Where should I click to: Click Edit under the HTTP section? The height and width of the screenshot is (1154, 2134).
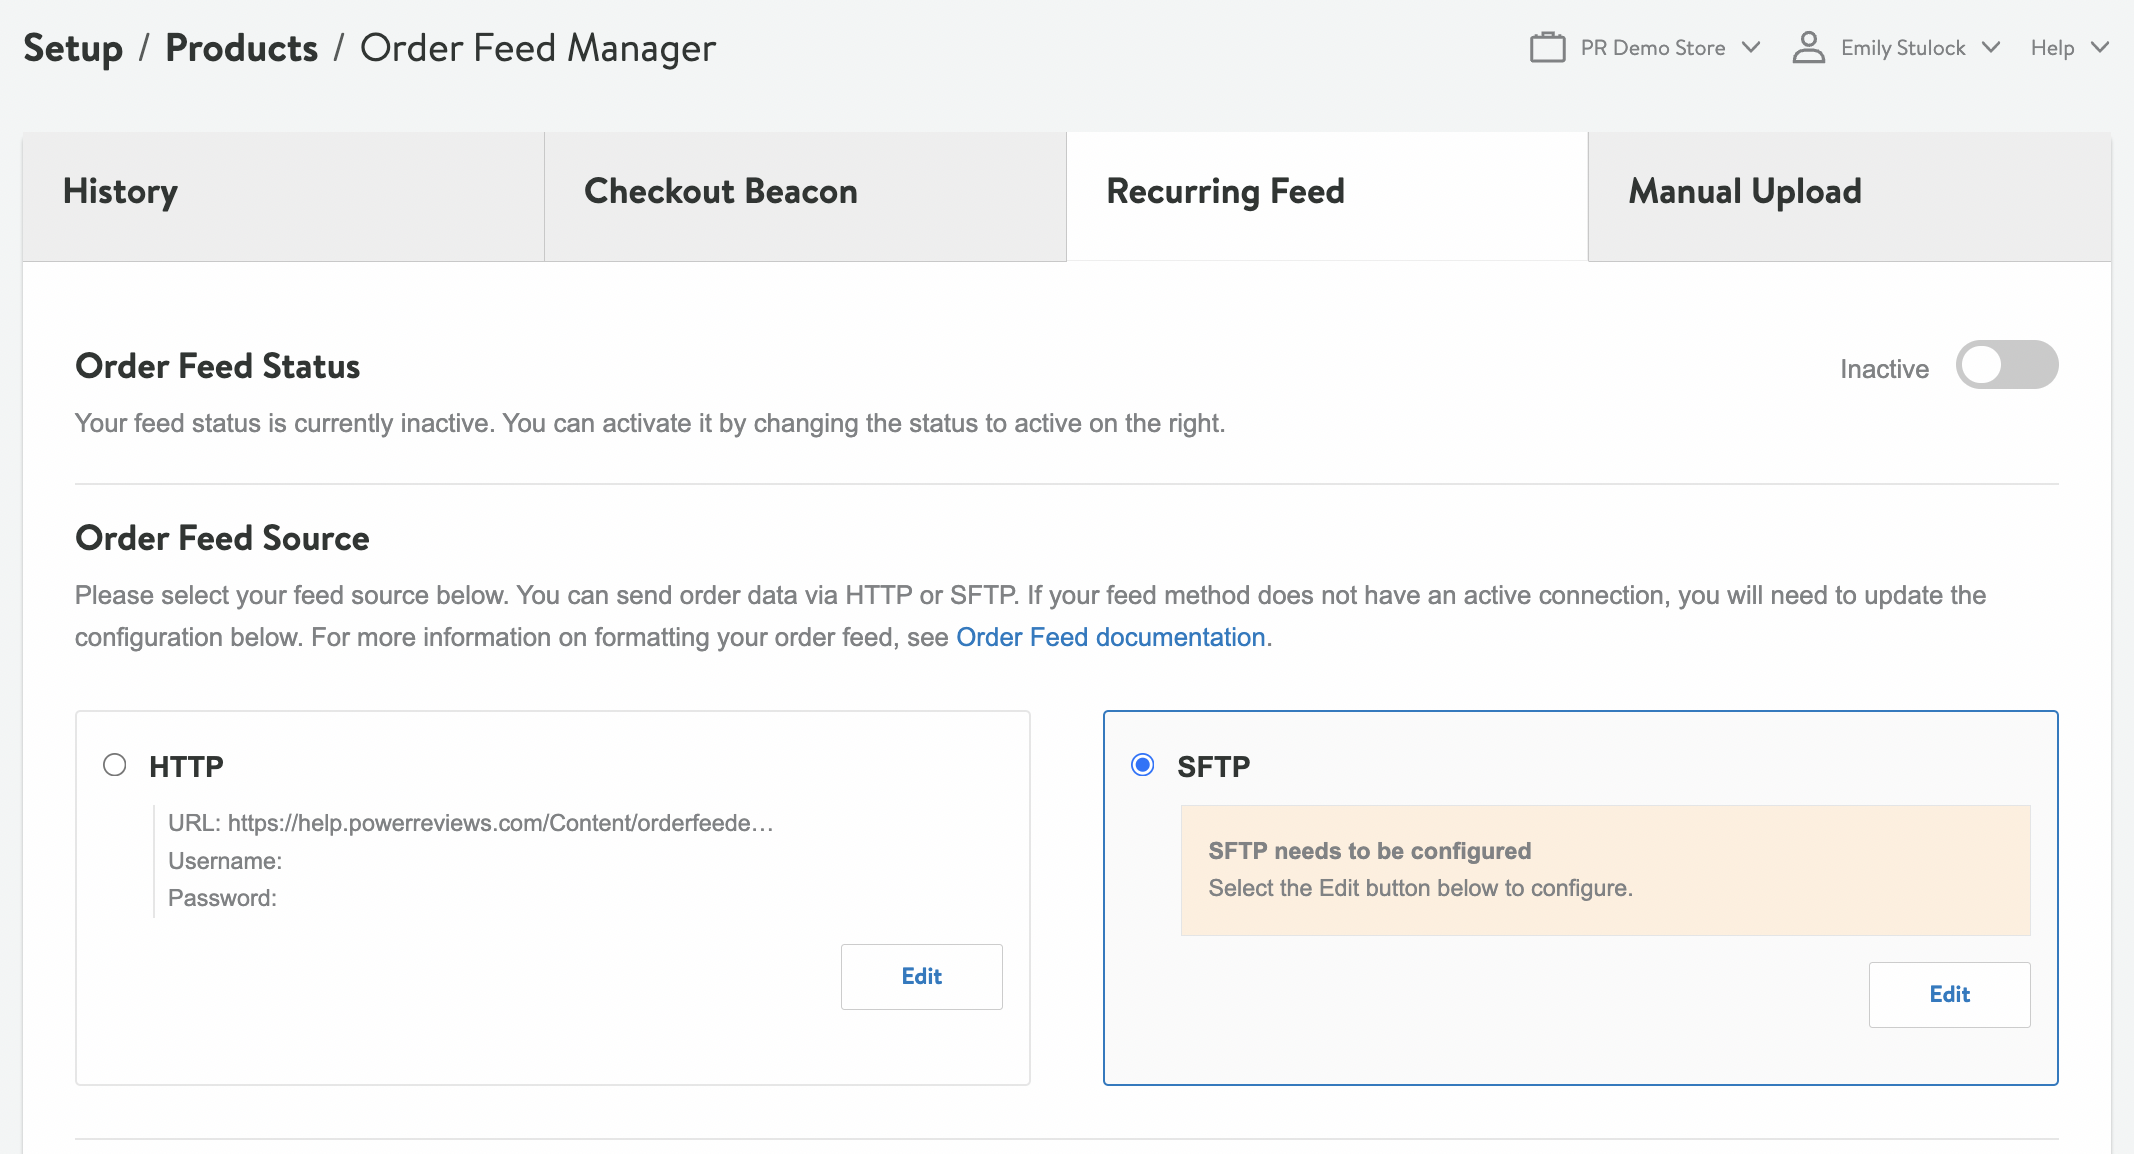(x=921, y=977)
